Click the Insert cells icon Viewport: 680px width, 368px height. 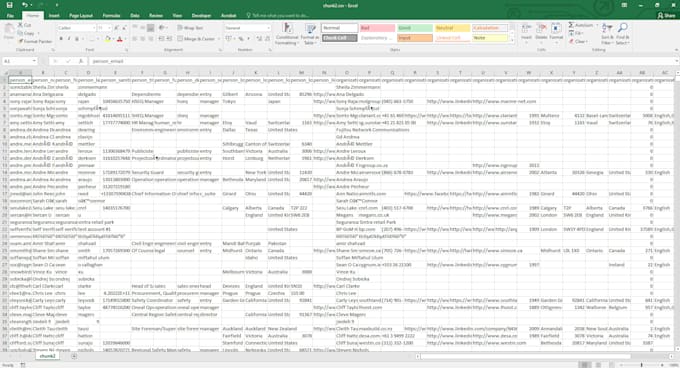(x=526, y=29)
